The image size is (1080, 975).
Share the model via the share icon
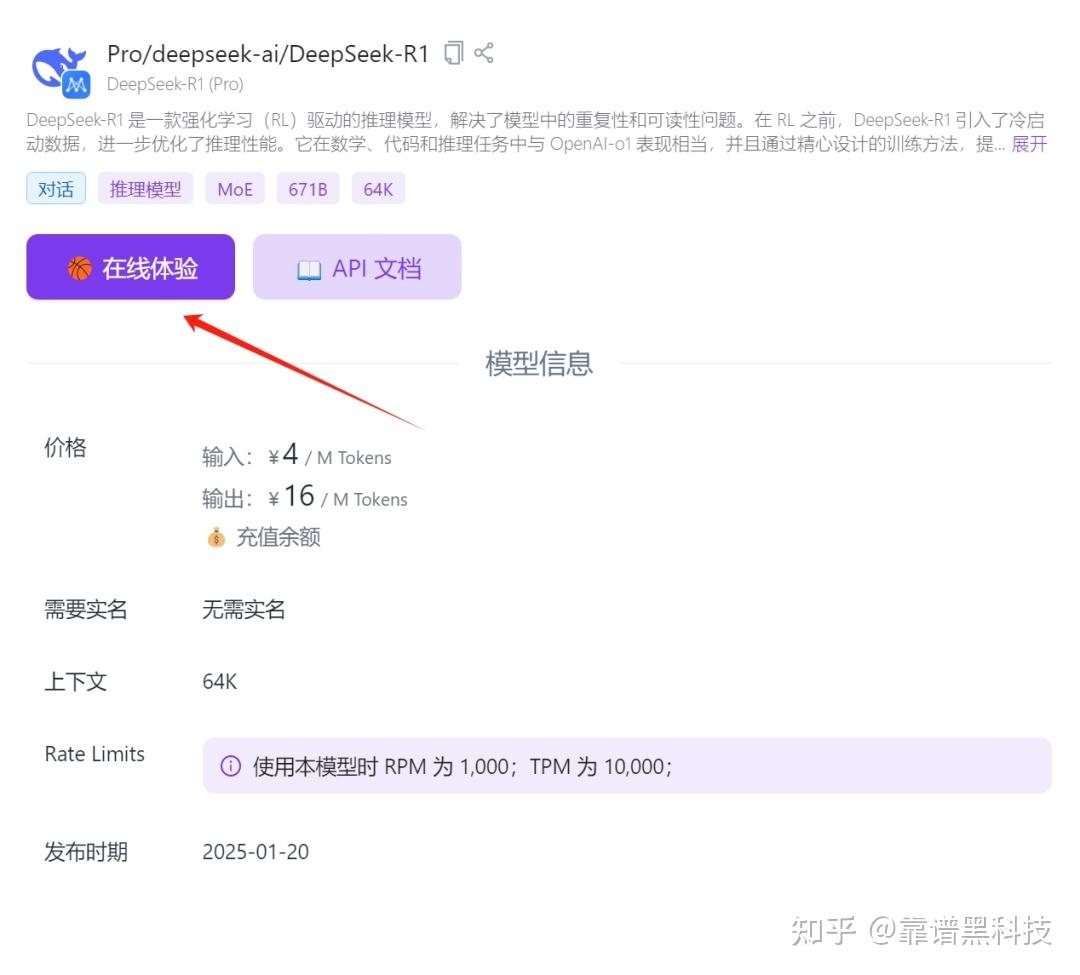(484, 54)
